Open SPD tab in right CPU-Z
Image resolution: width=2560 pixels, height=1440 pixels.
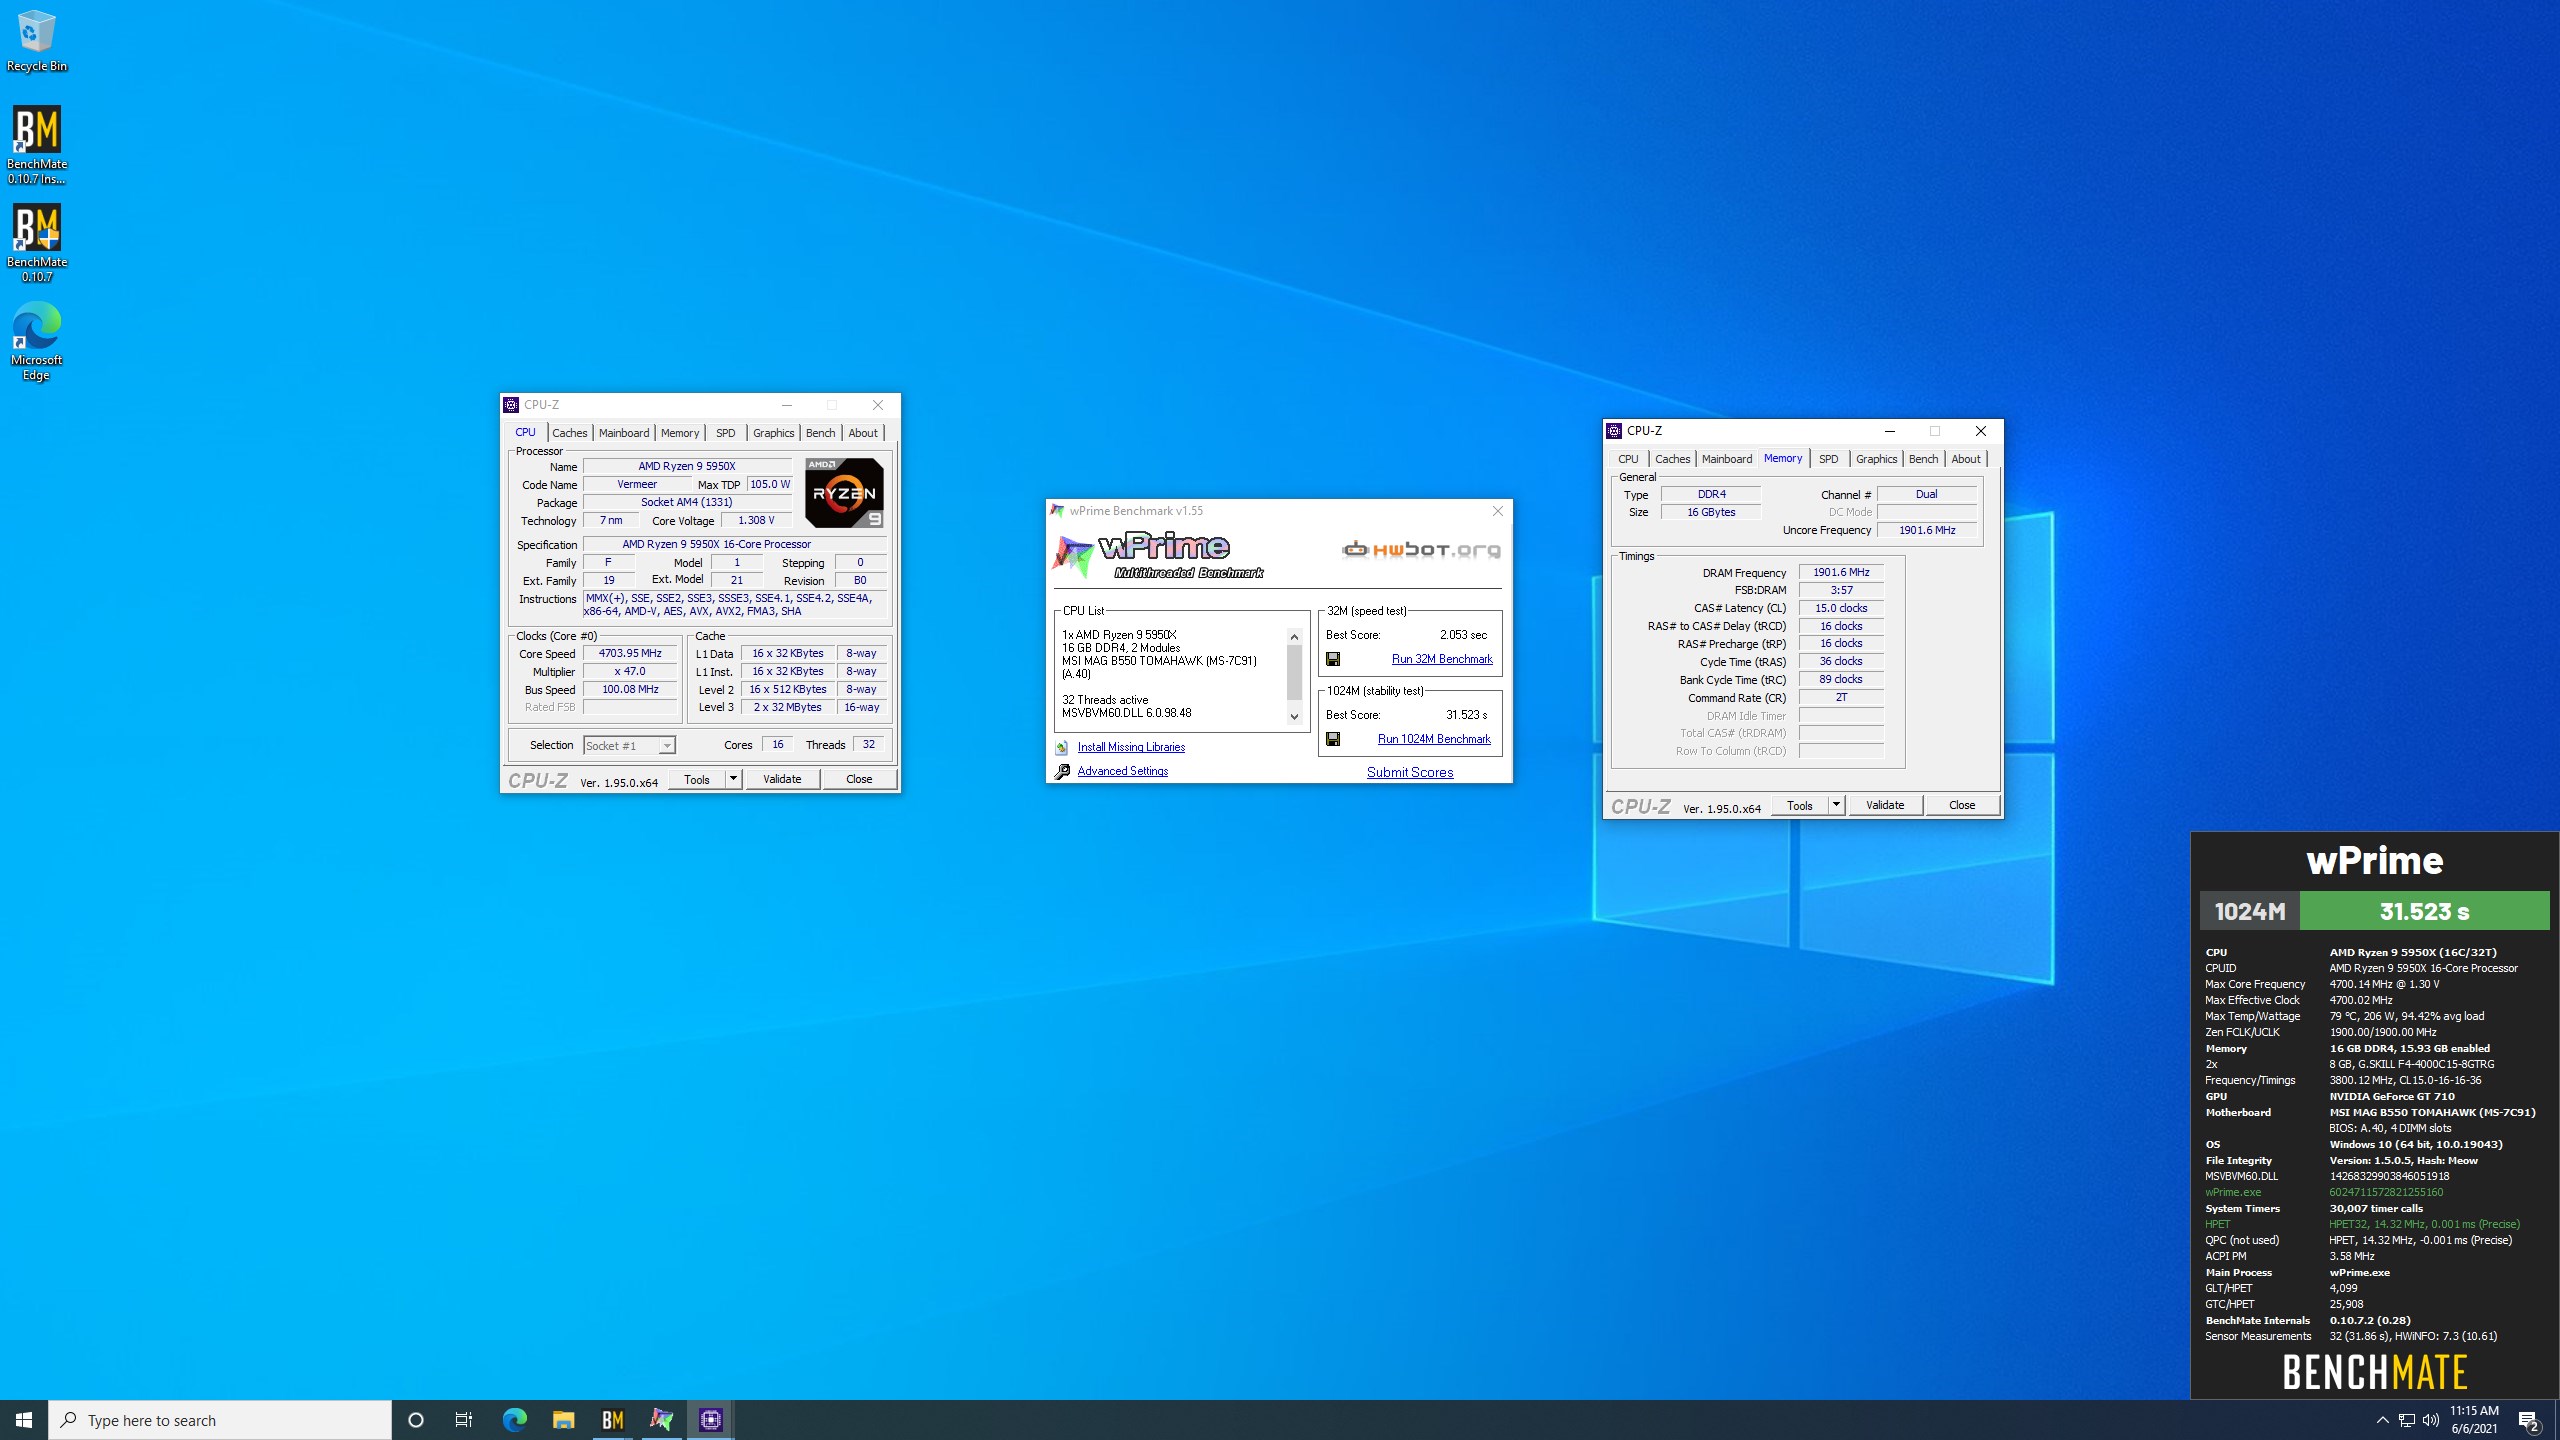(1829, 459)
